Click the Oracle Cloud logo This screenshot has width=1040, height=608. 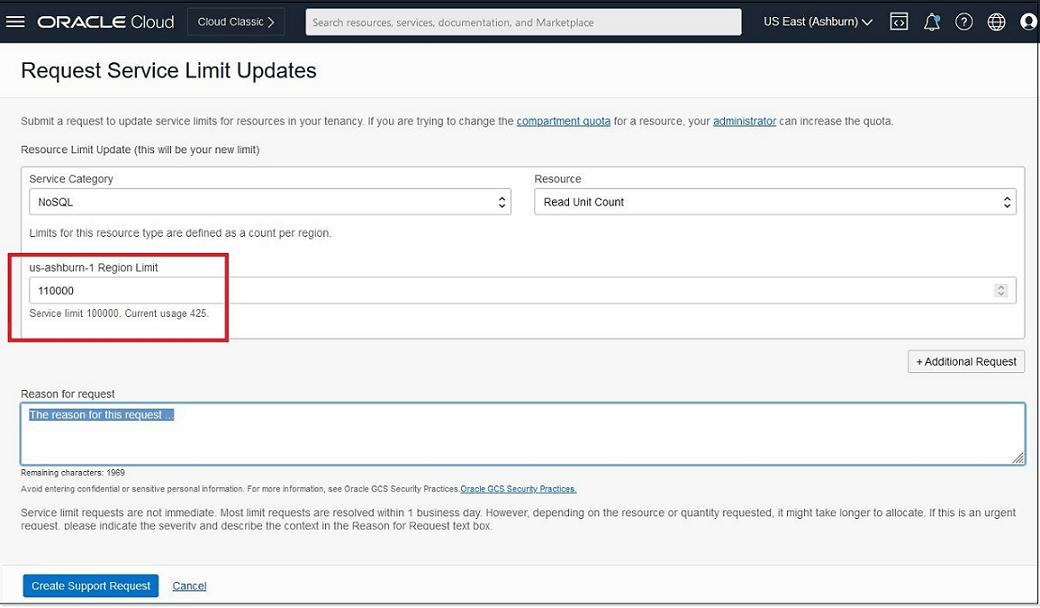tap(105, 22)
